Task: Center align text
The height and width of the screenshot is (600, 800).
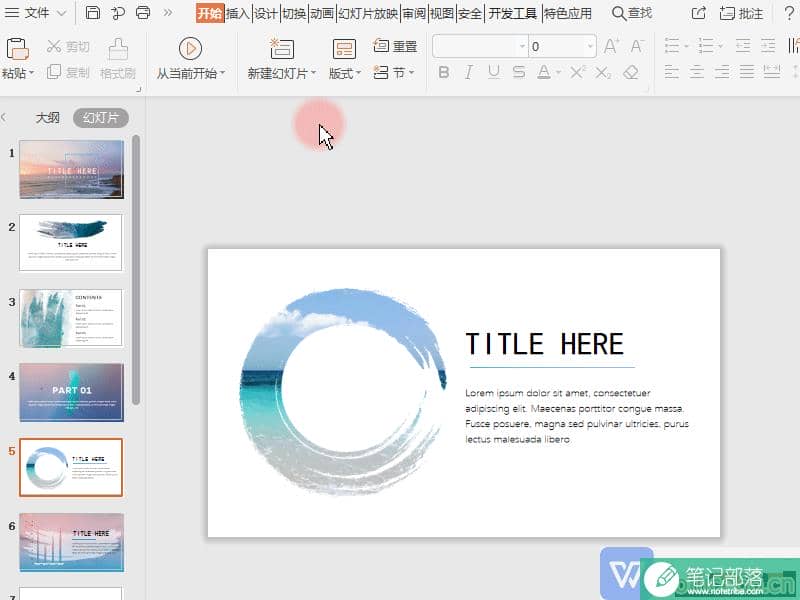Action: click(x=697, y=72)
